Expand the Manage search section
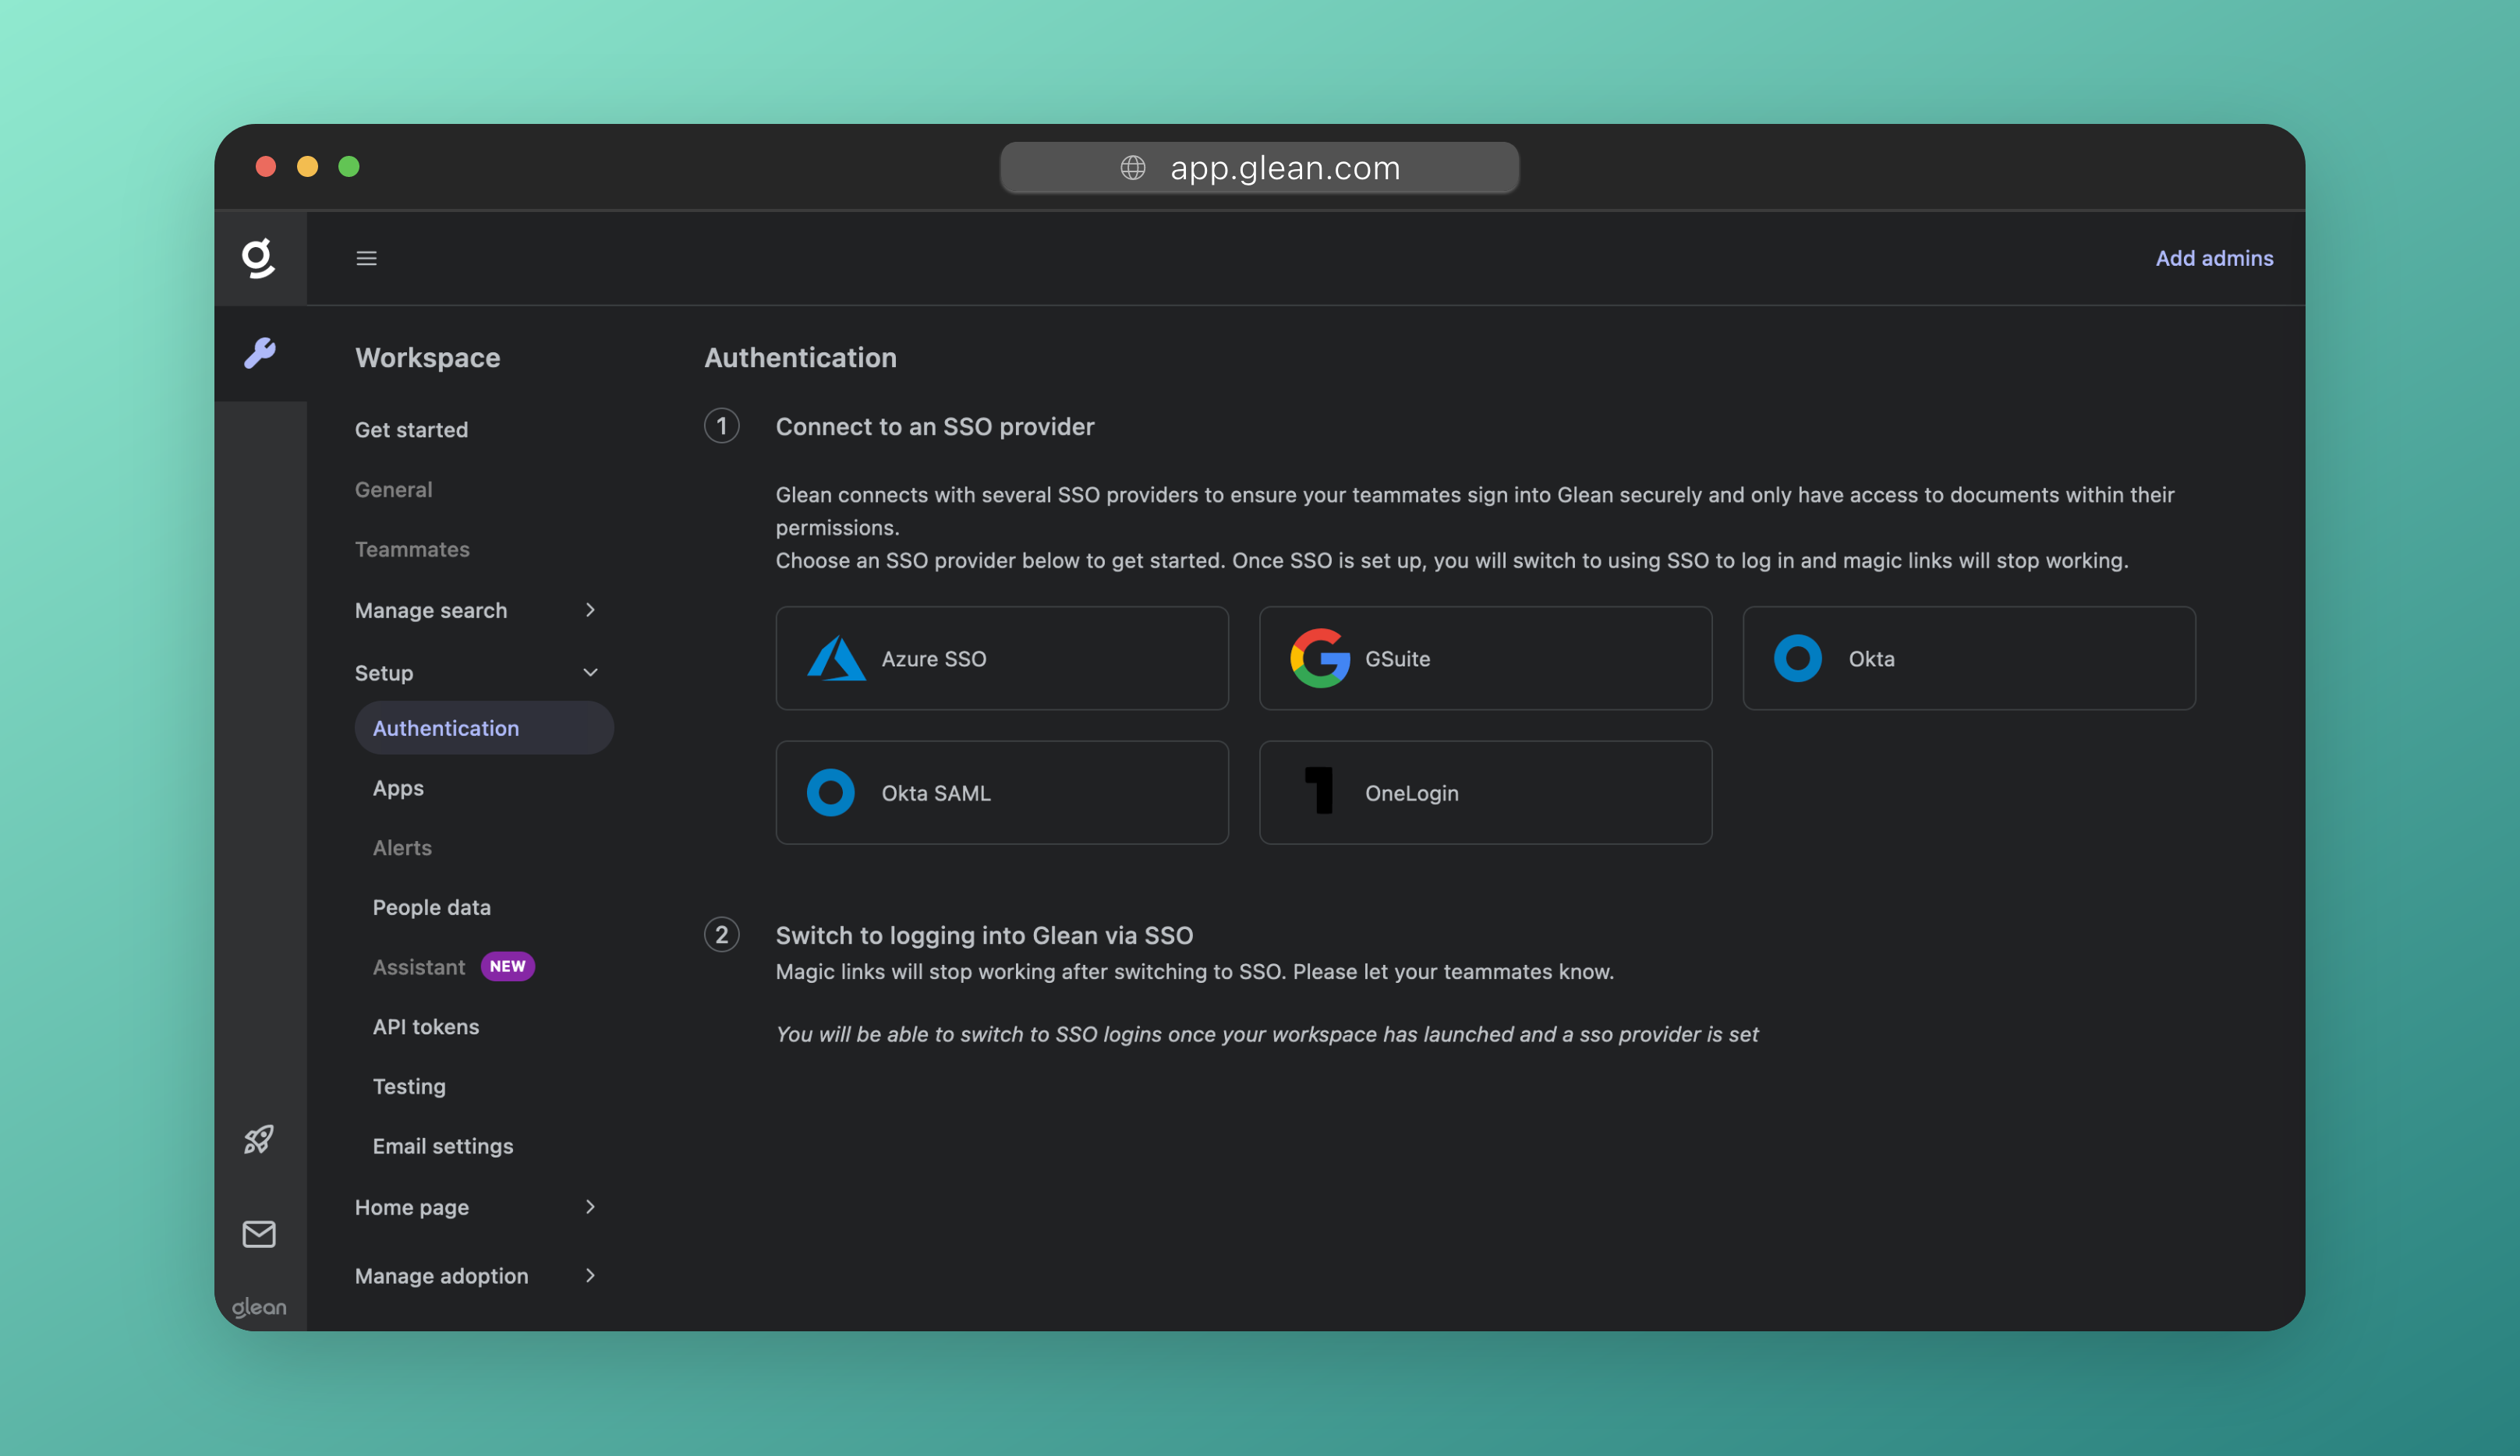Viewport: 2520px width, 1456px height. (589, 610)
